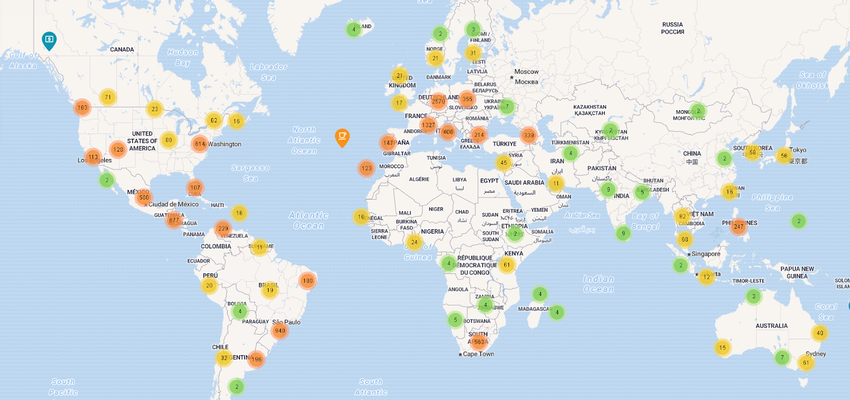Expand the 339 cluster east of Türkiye
Image resolution: width=850 pixels, height=400 pixels.
[529, 135]
